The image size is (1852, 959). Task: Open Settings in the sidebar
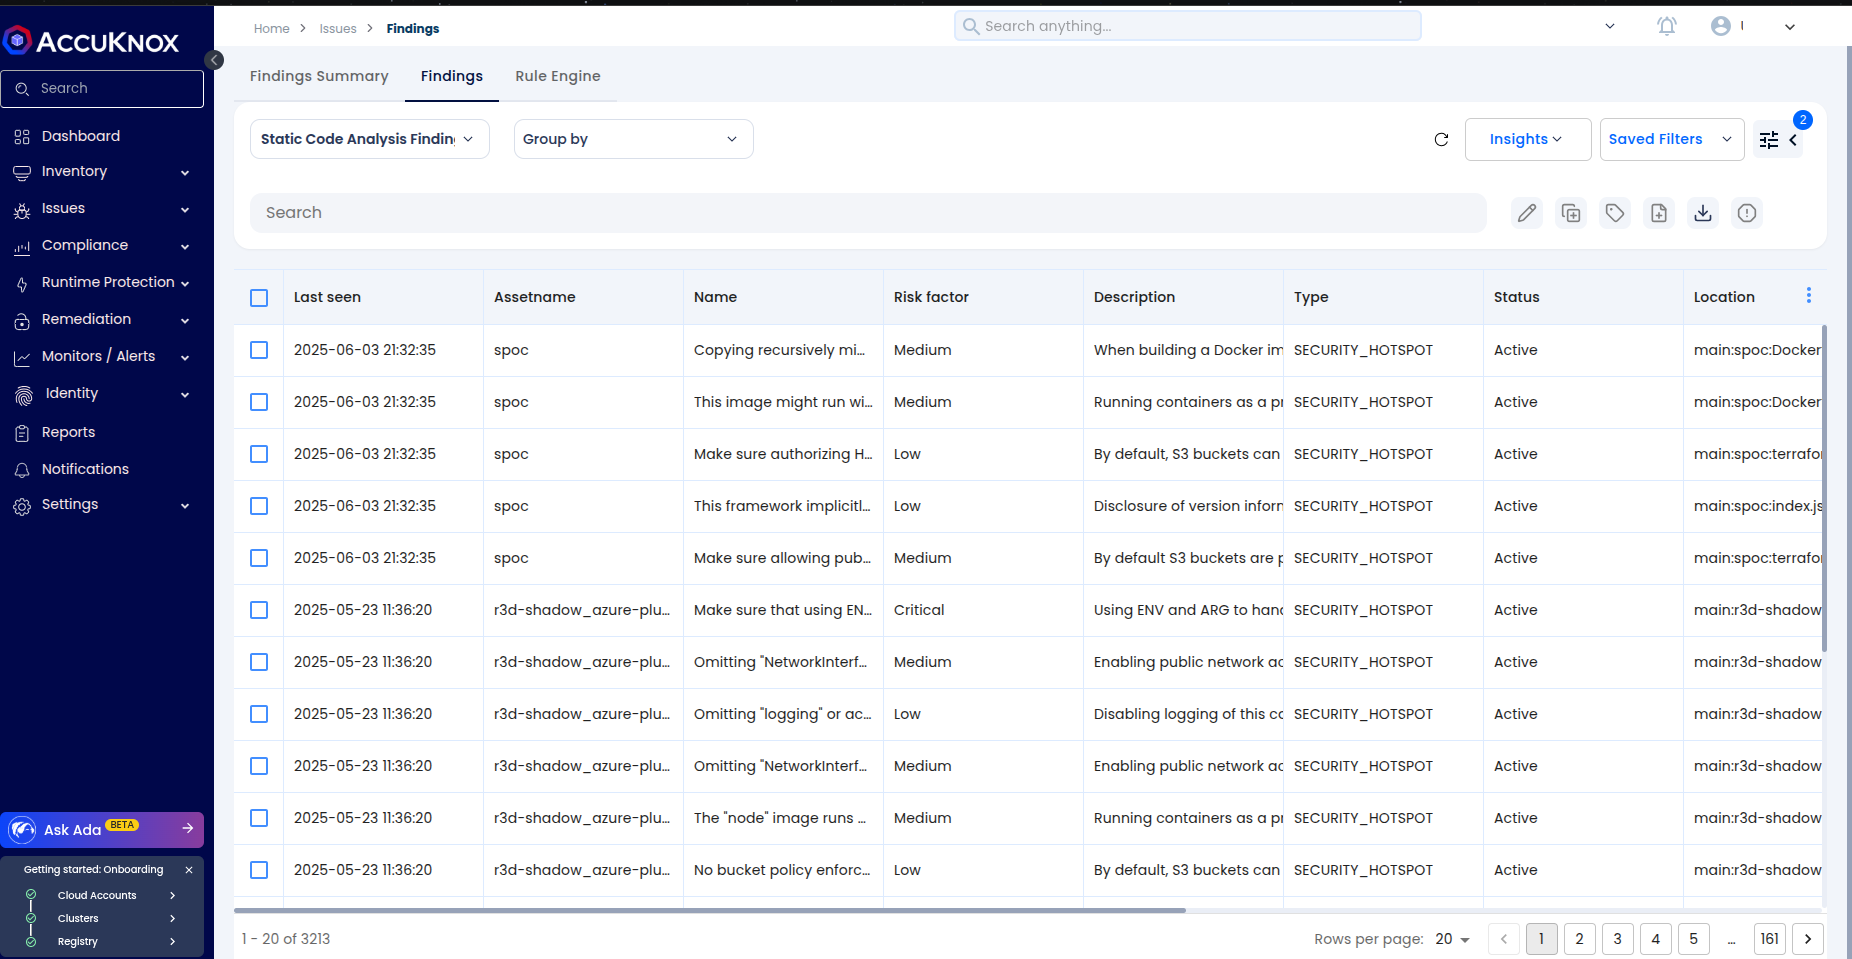(x=102, y=505)
